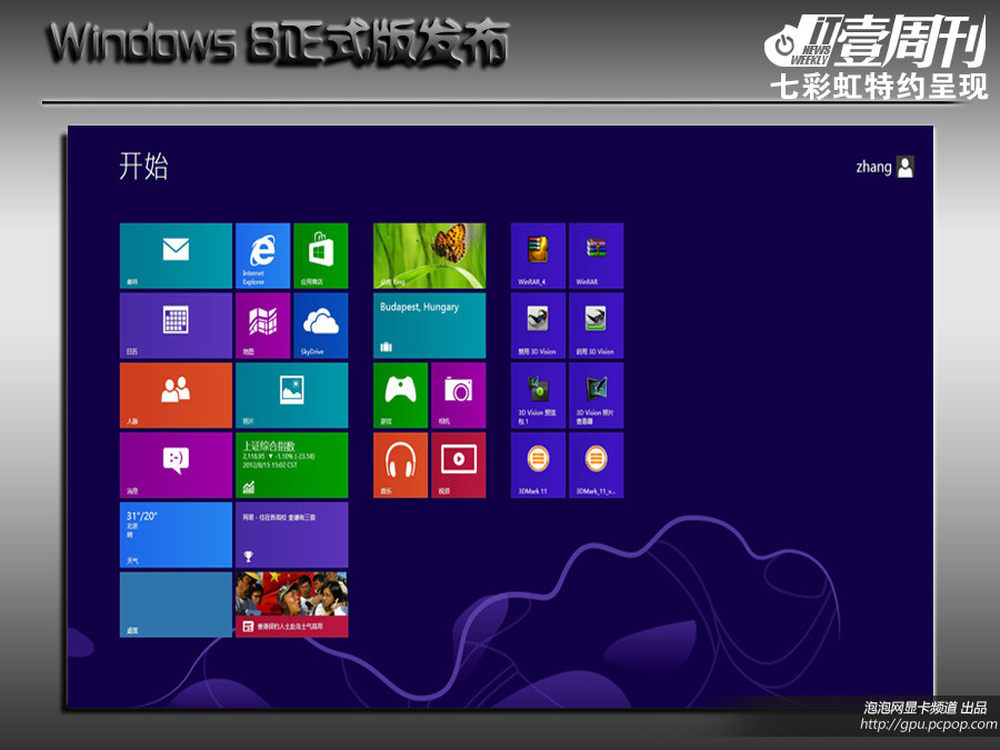The width and height of the screenshot is (1000, 750).
Task: Open the green Store shopping bag tile
Action: pos(321,256)
